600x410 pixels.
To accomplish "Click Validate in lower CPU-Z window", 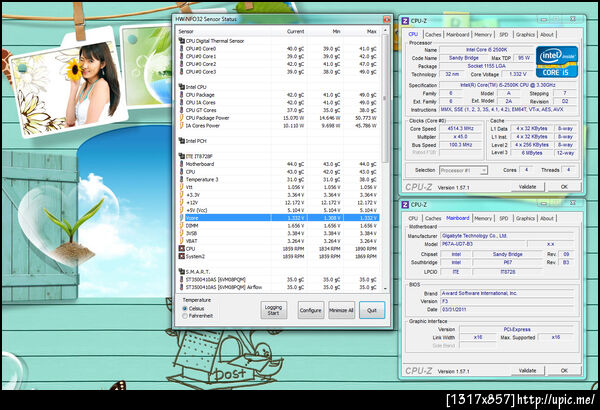I will click(527, 371).
